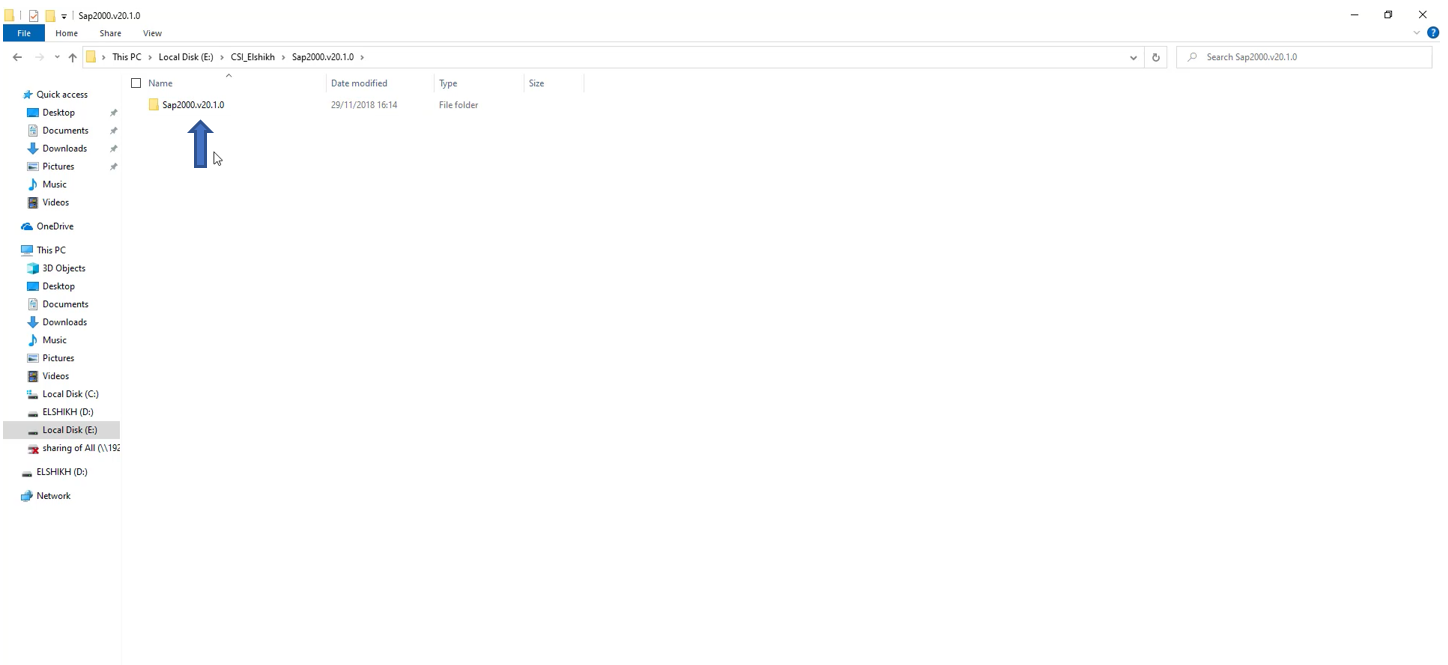Viewport: 1448px width, 665px height.
Task: Click Downloads icon under Quick access
Action: pos(33,148)
